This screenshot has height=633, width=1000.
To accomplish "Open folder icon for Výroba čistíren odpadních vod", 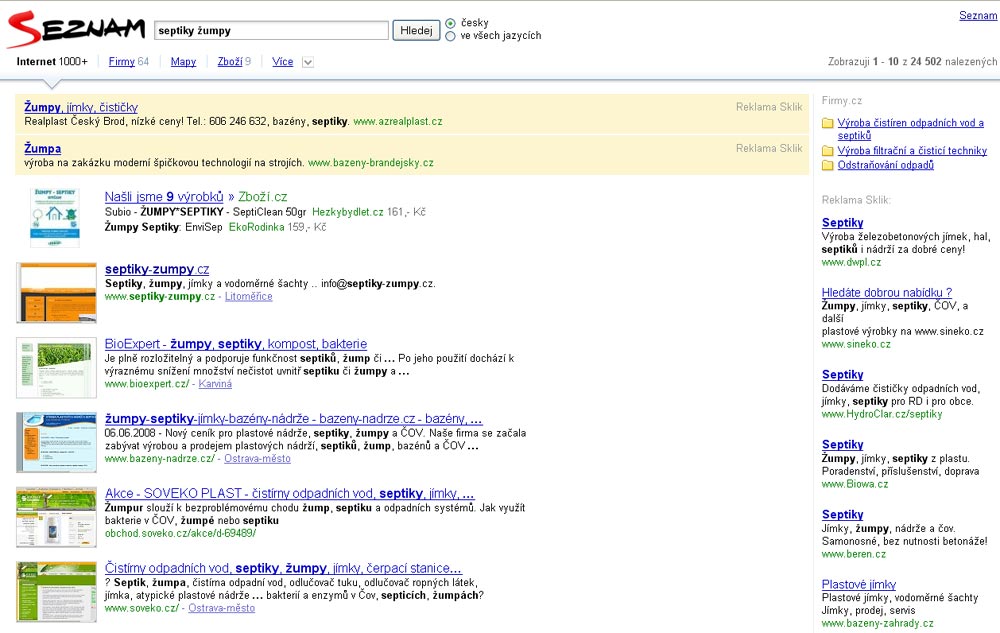I will coord(828,123).
